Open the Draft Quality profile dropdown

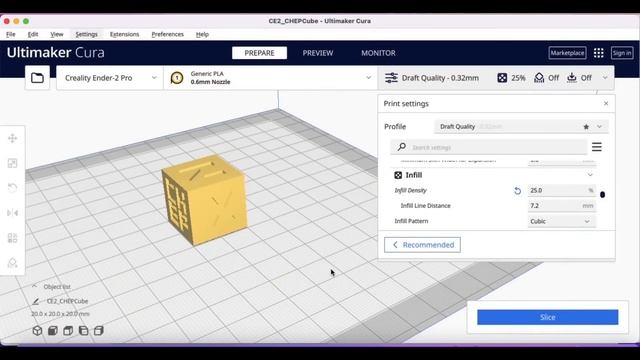coord(521,127)
